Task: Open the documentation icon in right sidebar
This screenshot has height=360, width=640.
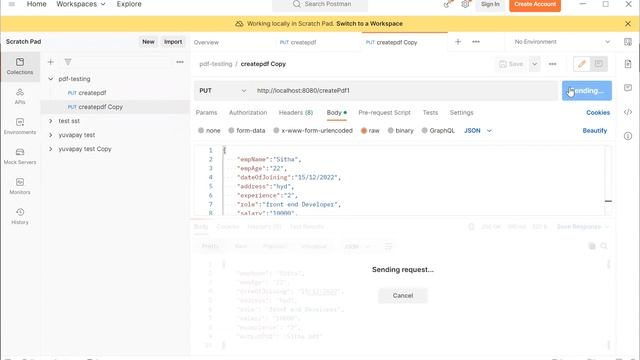Action: pyautogui.click(x=628, y=64)
